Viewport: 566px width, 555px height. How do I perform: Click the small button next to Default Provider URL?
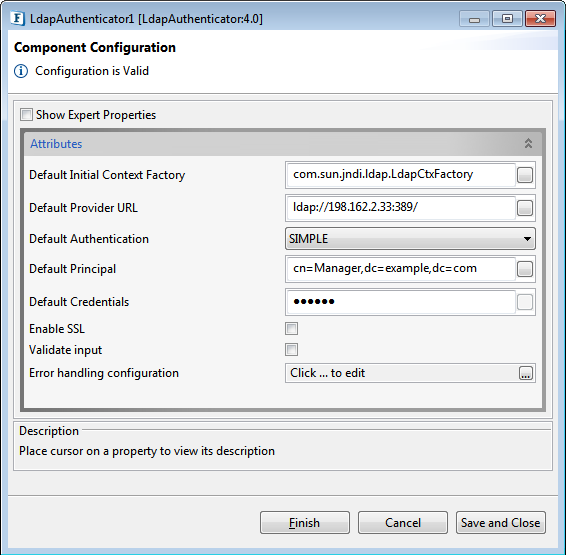(x=524, y=208)
